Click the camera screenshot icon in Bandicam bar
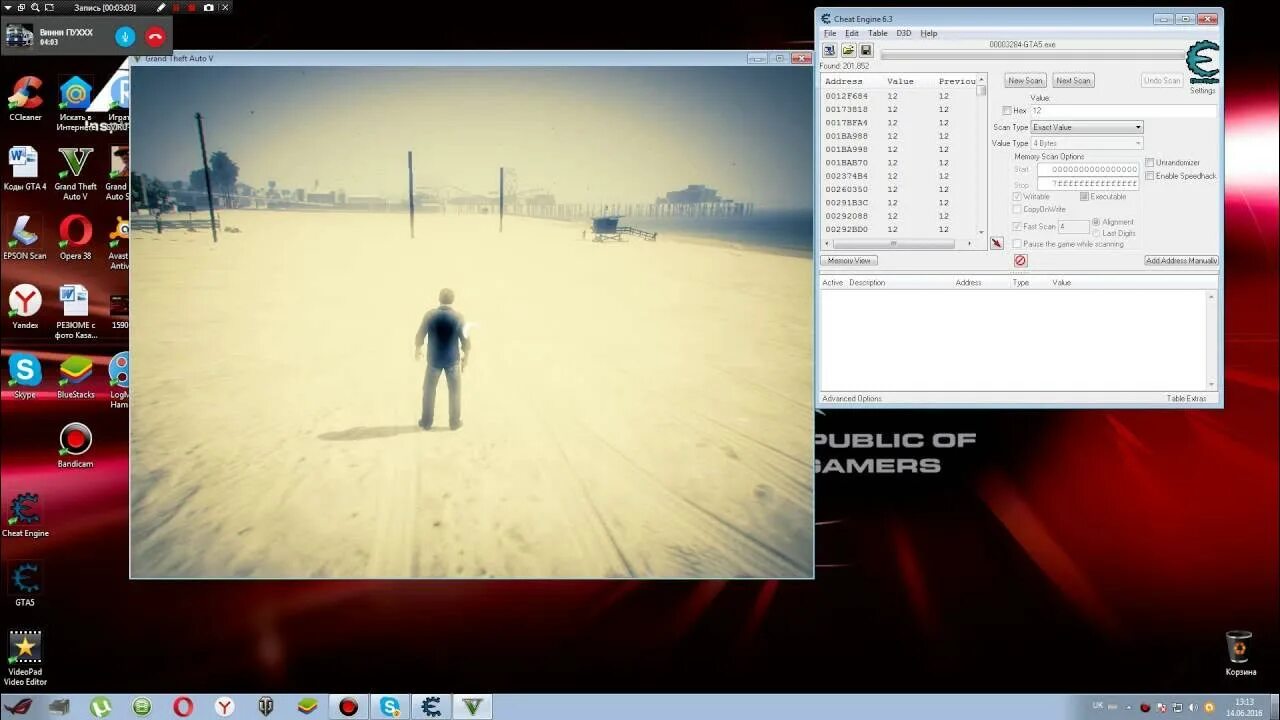The height and width of the screenshot is (720, 1280). coord(208,7)
